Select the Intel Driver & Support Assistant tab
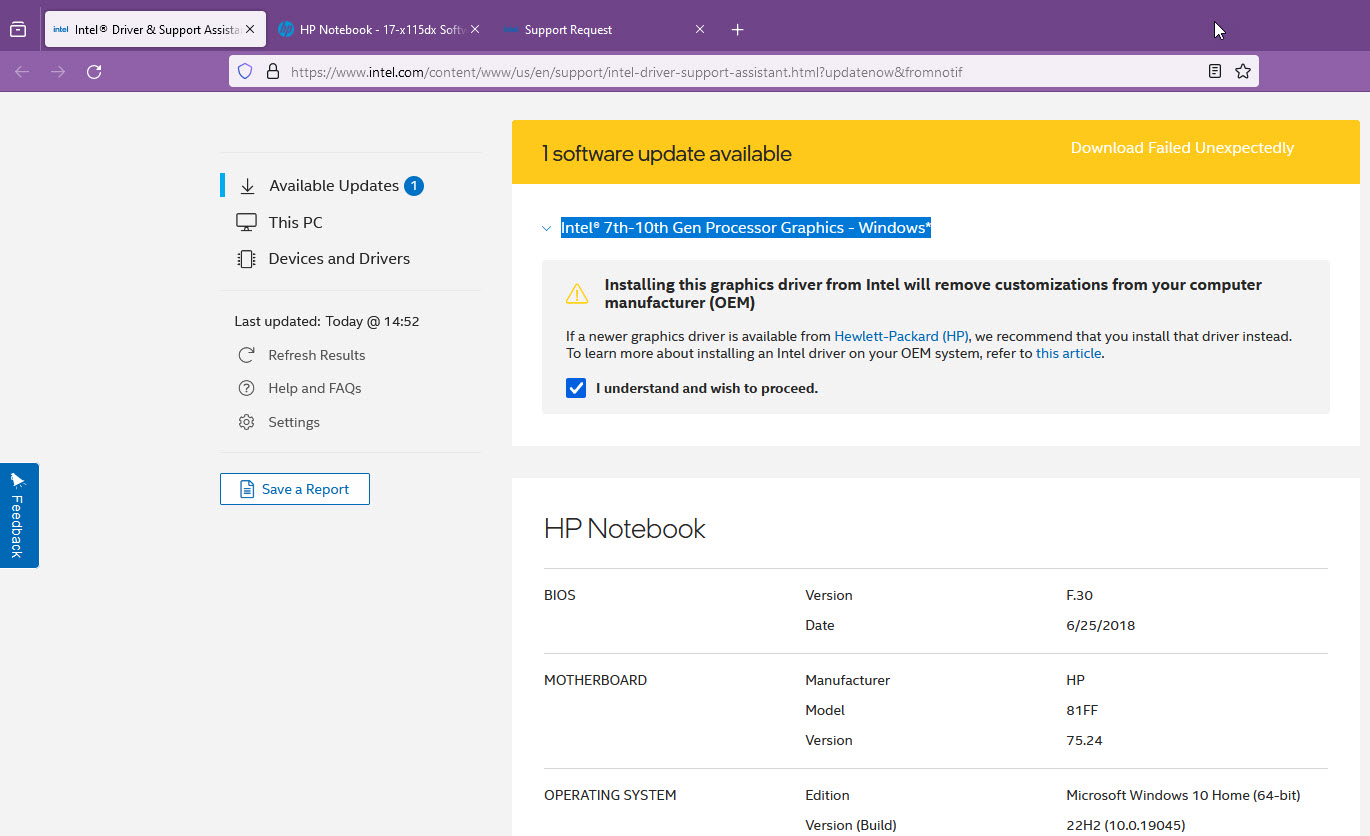 [x=155, y=29]
